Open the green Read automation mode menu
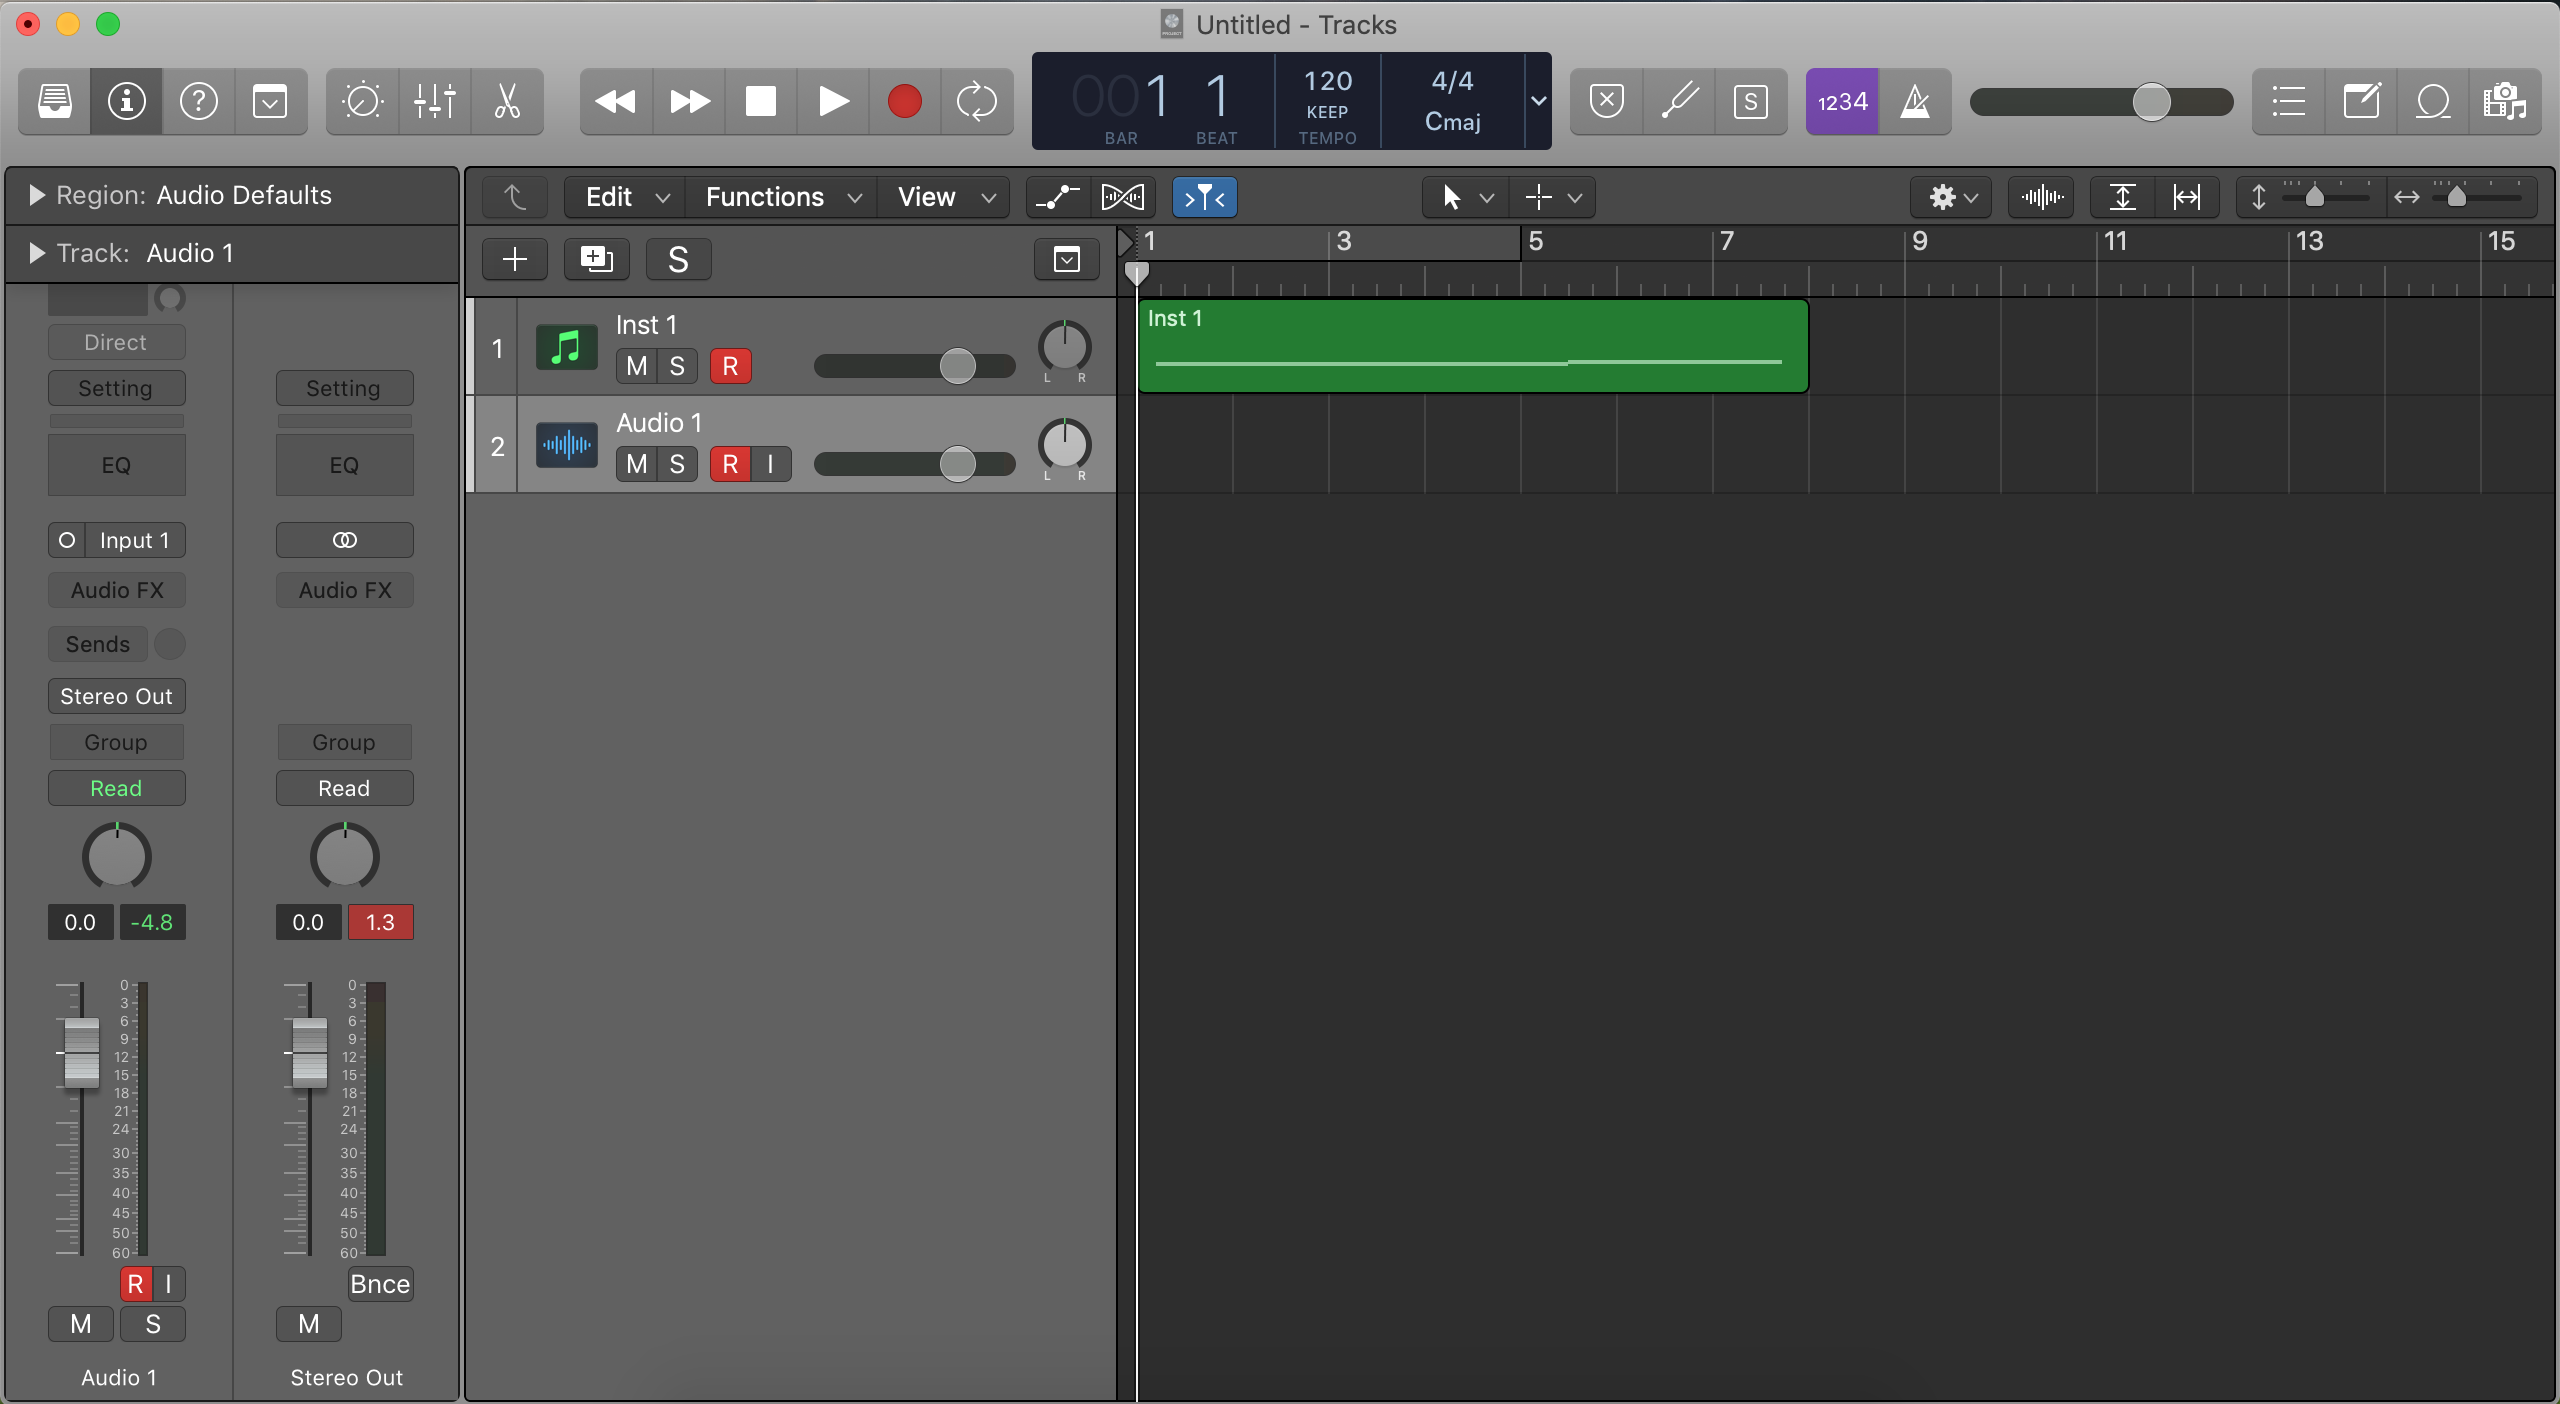The image size is (2560, 1404). click(x=117, y=788)
